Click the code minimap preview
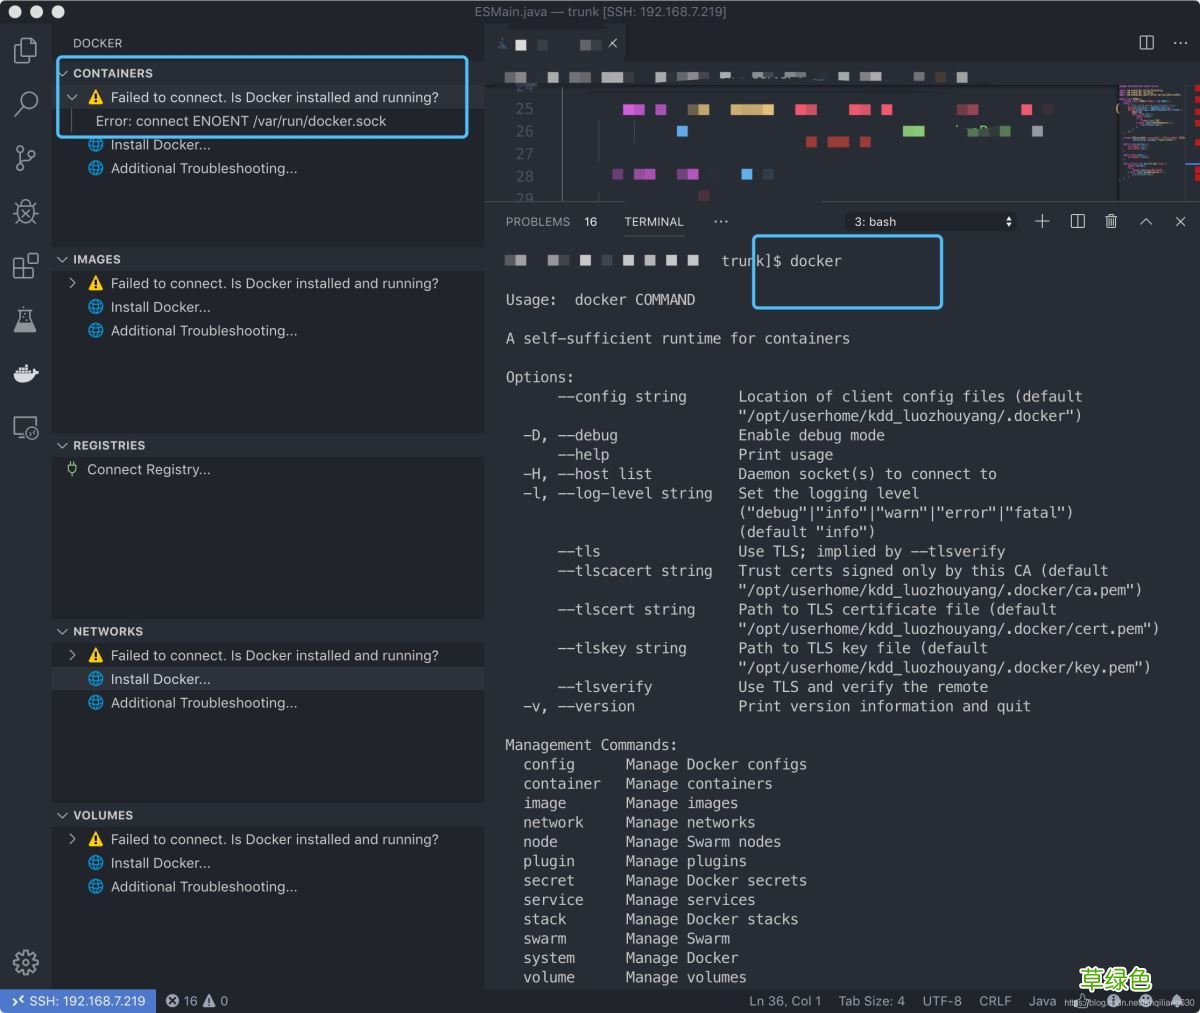1200x1013 pixels. [1154, 140]
